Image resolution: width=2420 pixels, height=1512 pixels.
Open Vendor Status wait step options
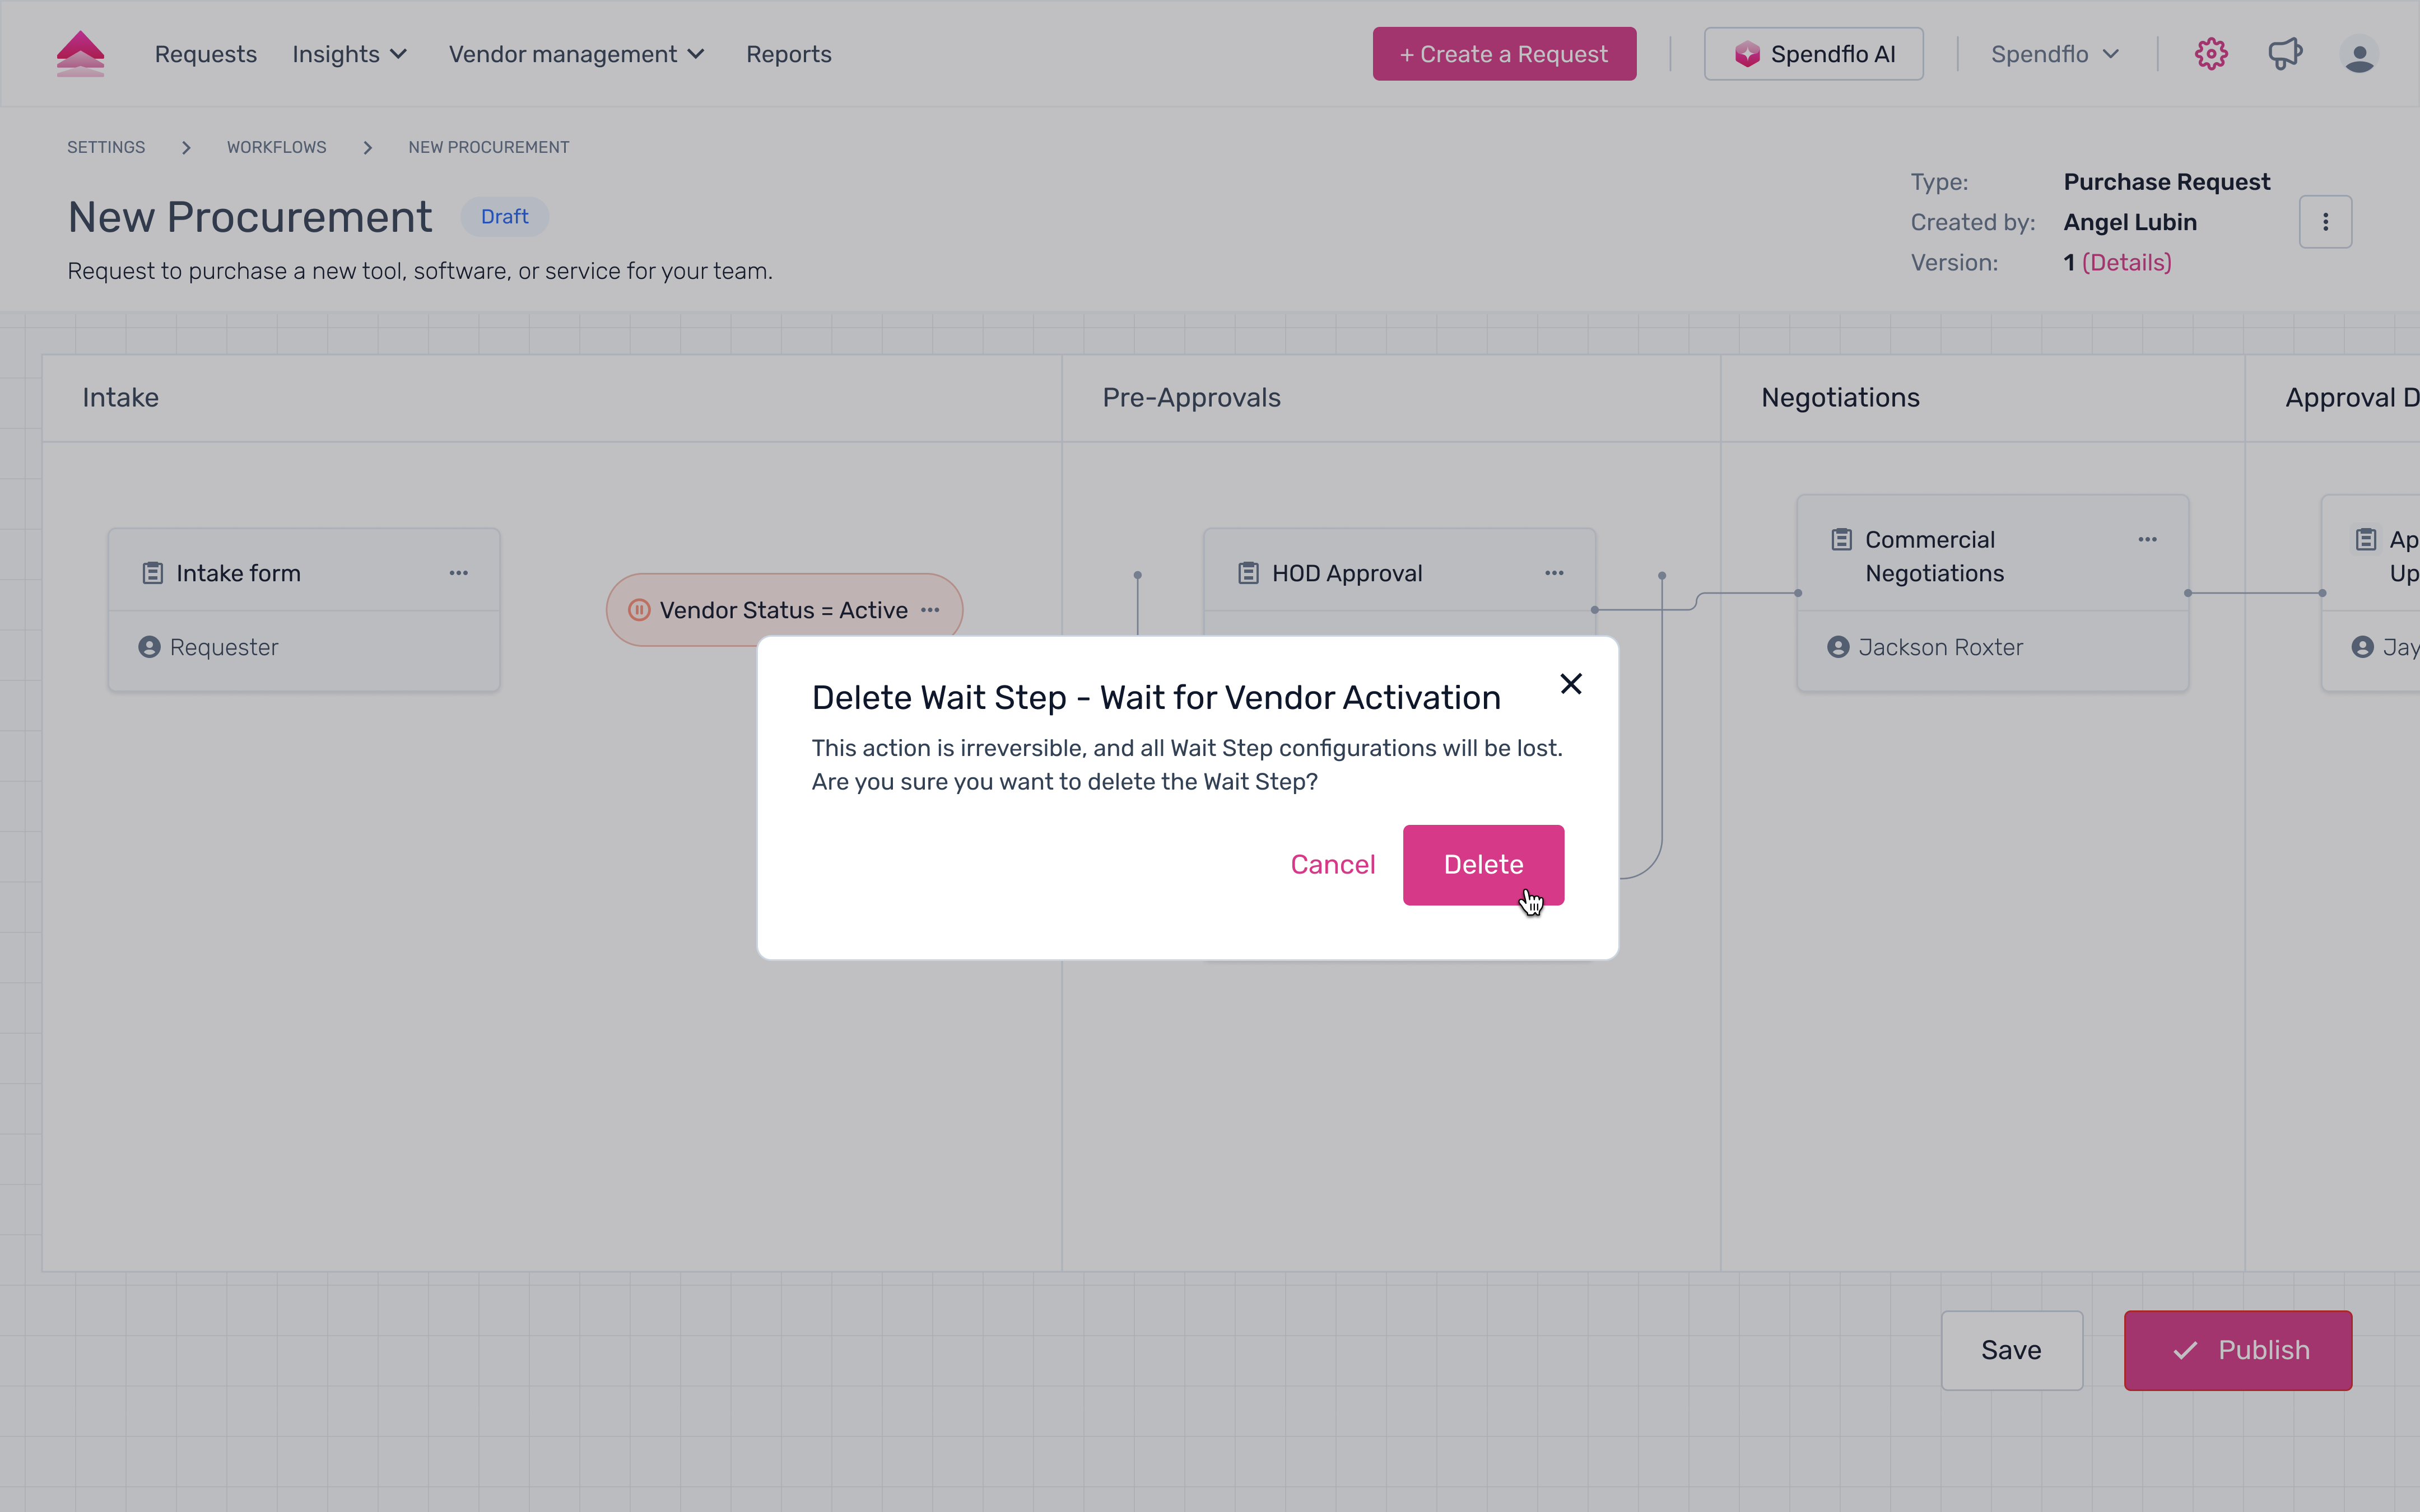930,610
